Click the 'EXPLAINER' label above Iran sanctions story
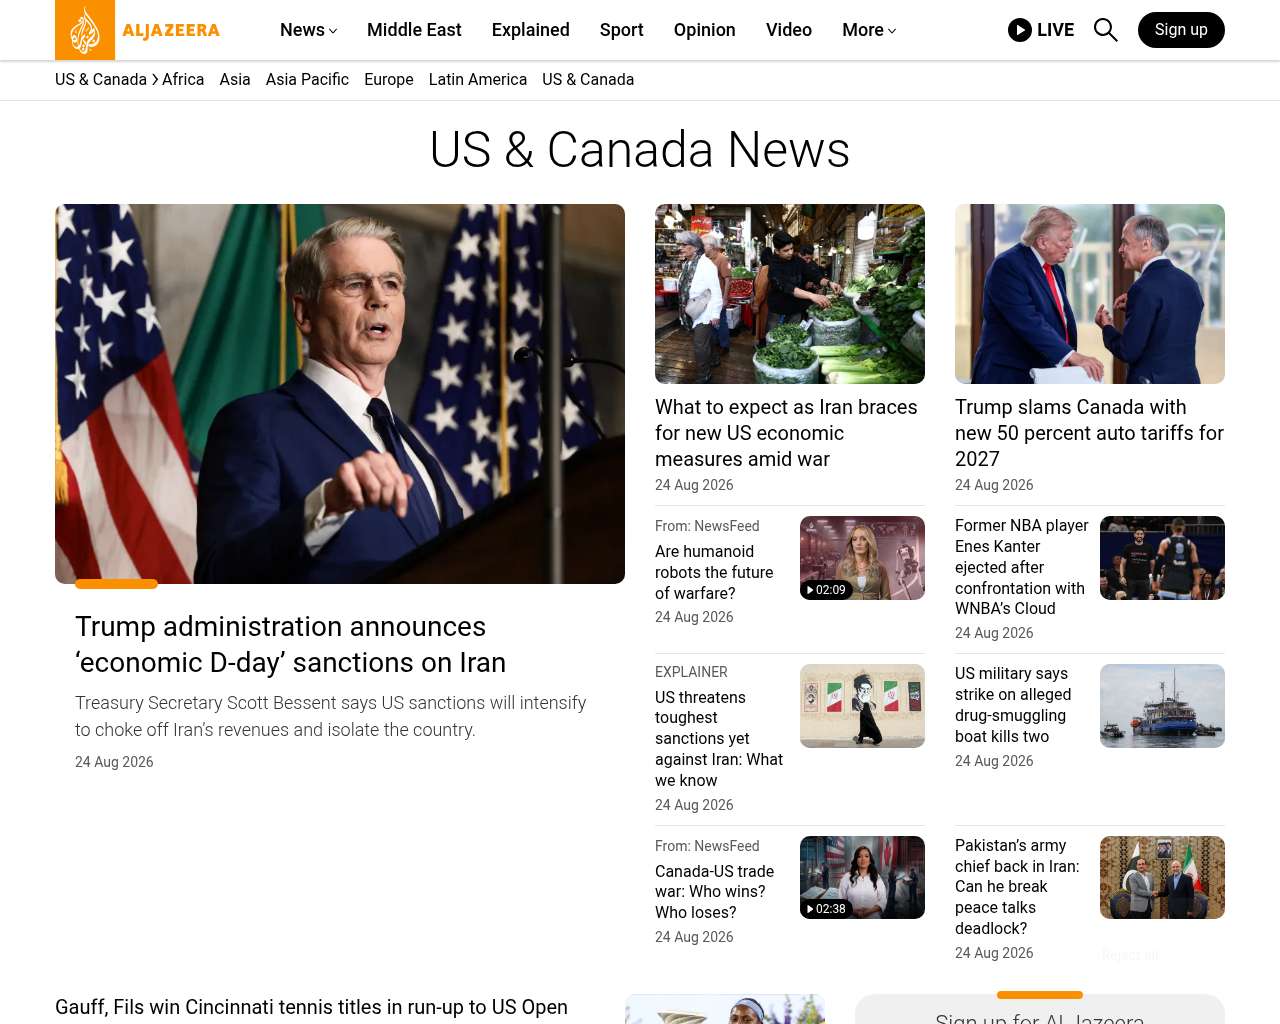The image size is (1280, 1024). click(691, 672)
